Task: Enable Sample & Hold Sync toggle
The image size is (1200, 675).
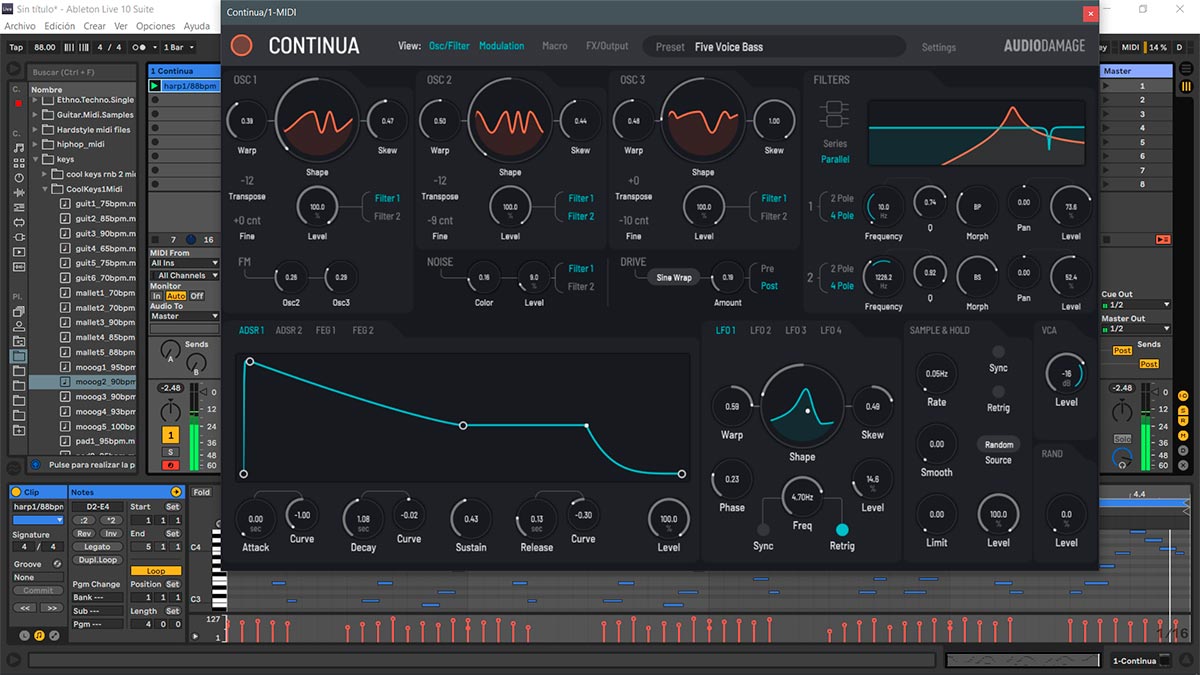Action: 998,352
